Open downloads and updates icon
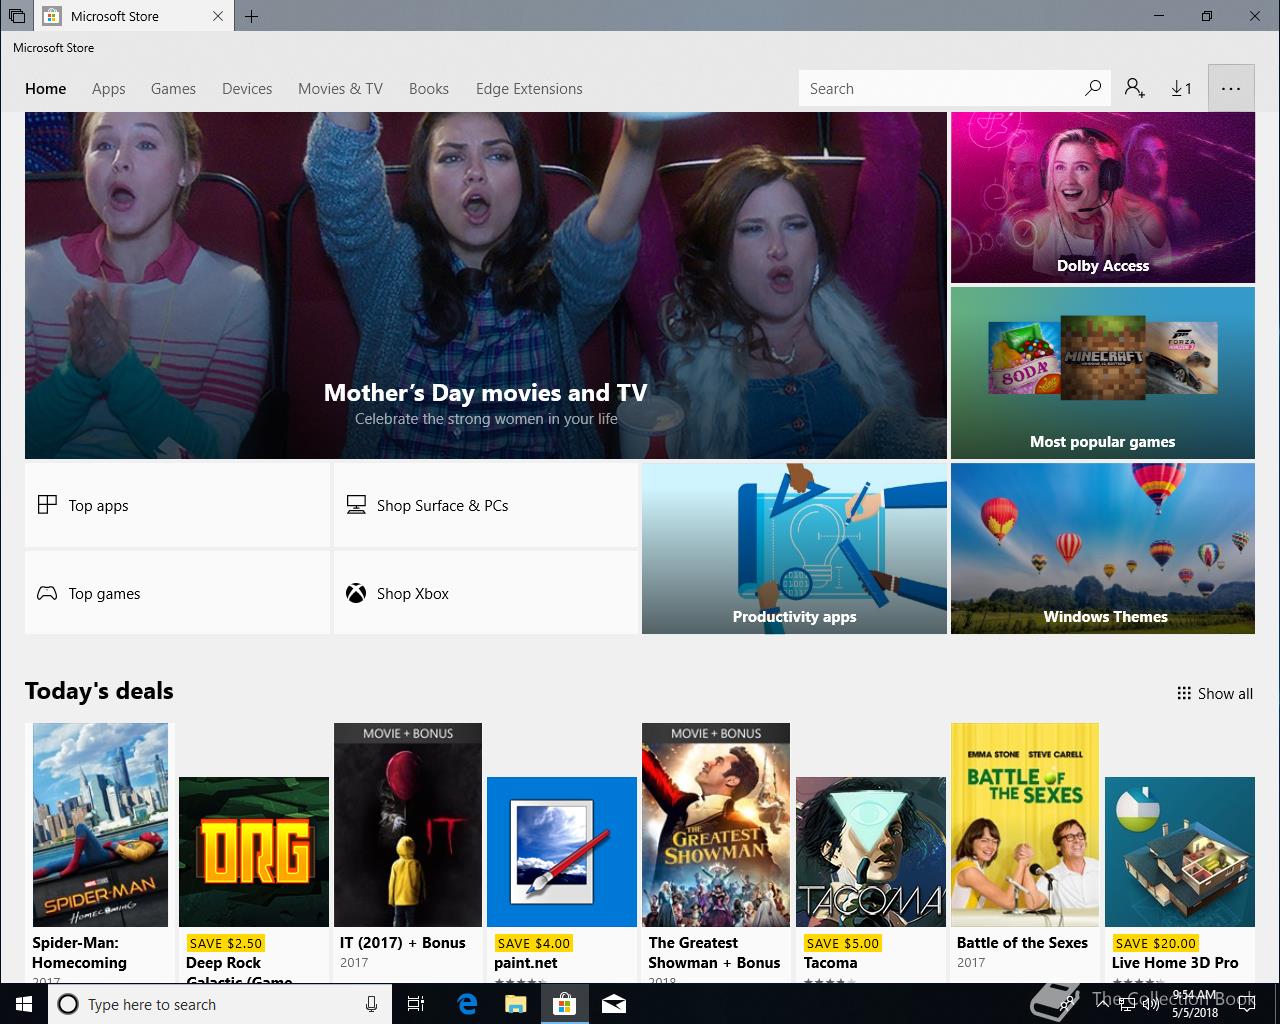This screenshot has height=1024, width=1280. pyautogui.click(x=1181, y=88)
